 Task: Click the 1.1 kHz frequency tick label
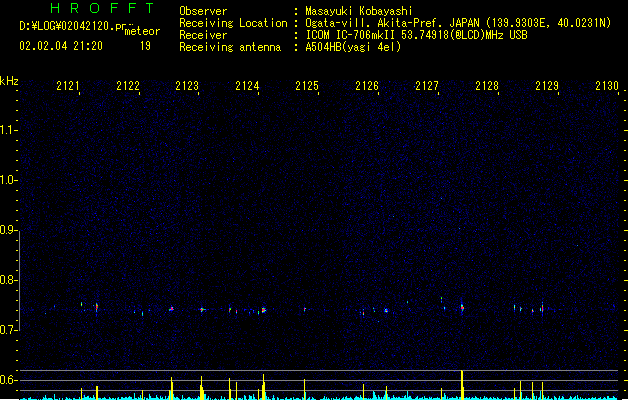pyautogui.click(x=8, y=130)
